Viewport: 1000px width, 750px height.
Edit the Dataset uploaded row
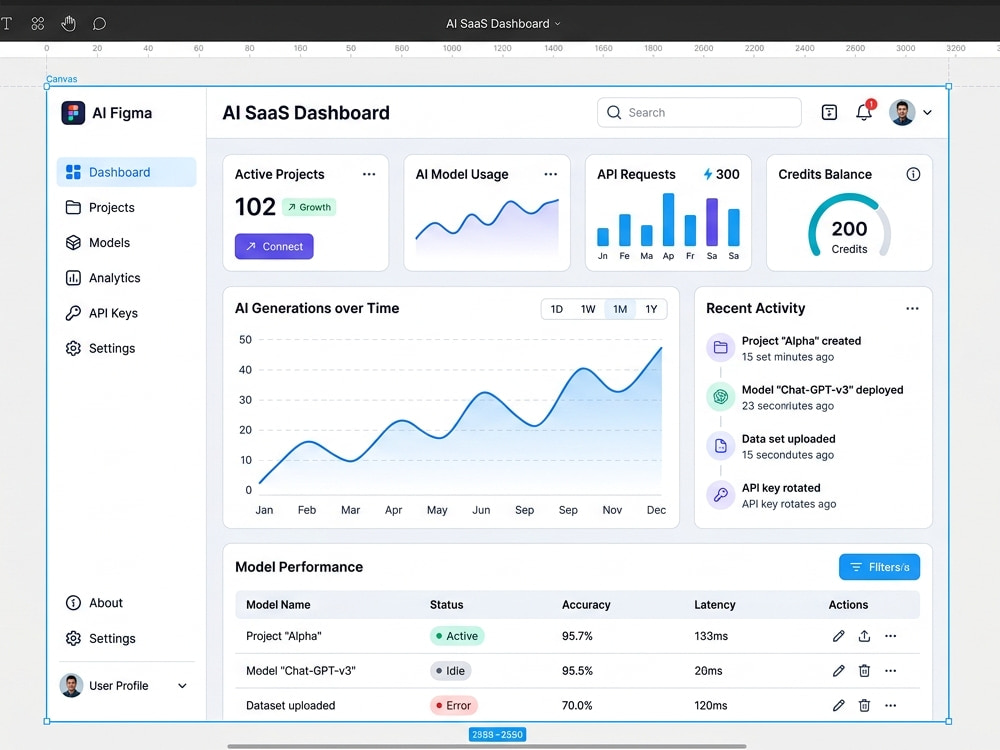point(839,705)
